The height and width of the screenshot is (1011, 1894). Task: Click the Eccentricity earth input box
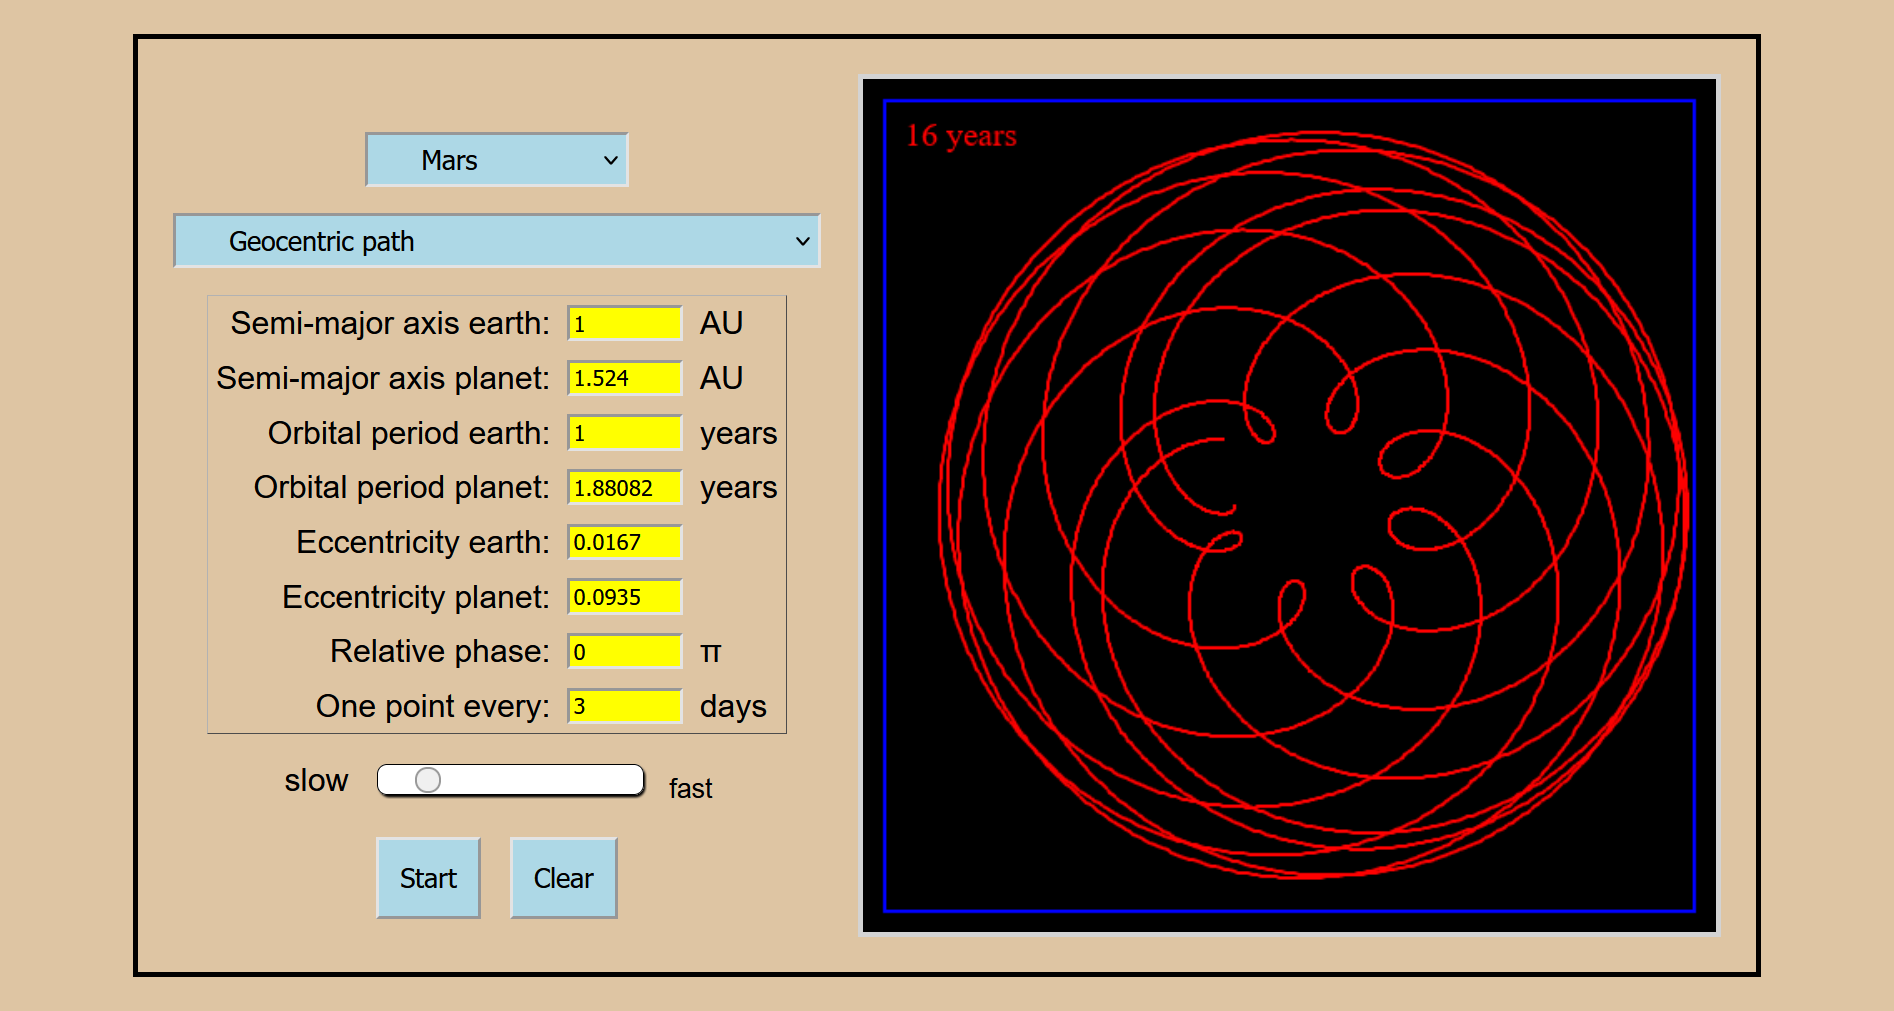tap(624, 542)
